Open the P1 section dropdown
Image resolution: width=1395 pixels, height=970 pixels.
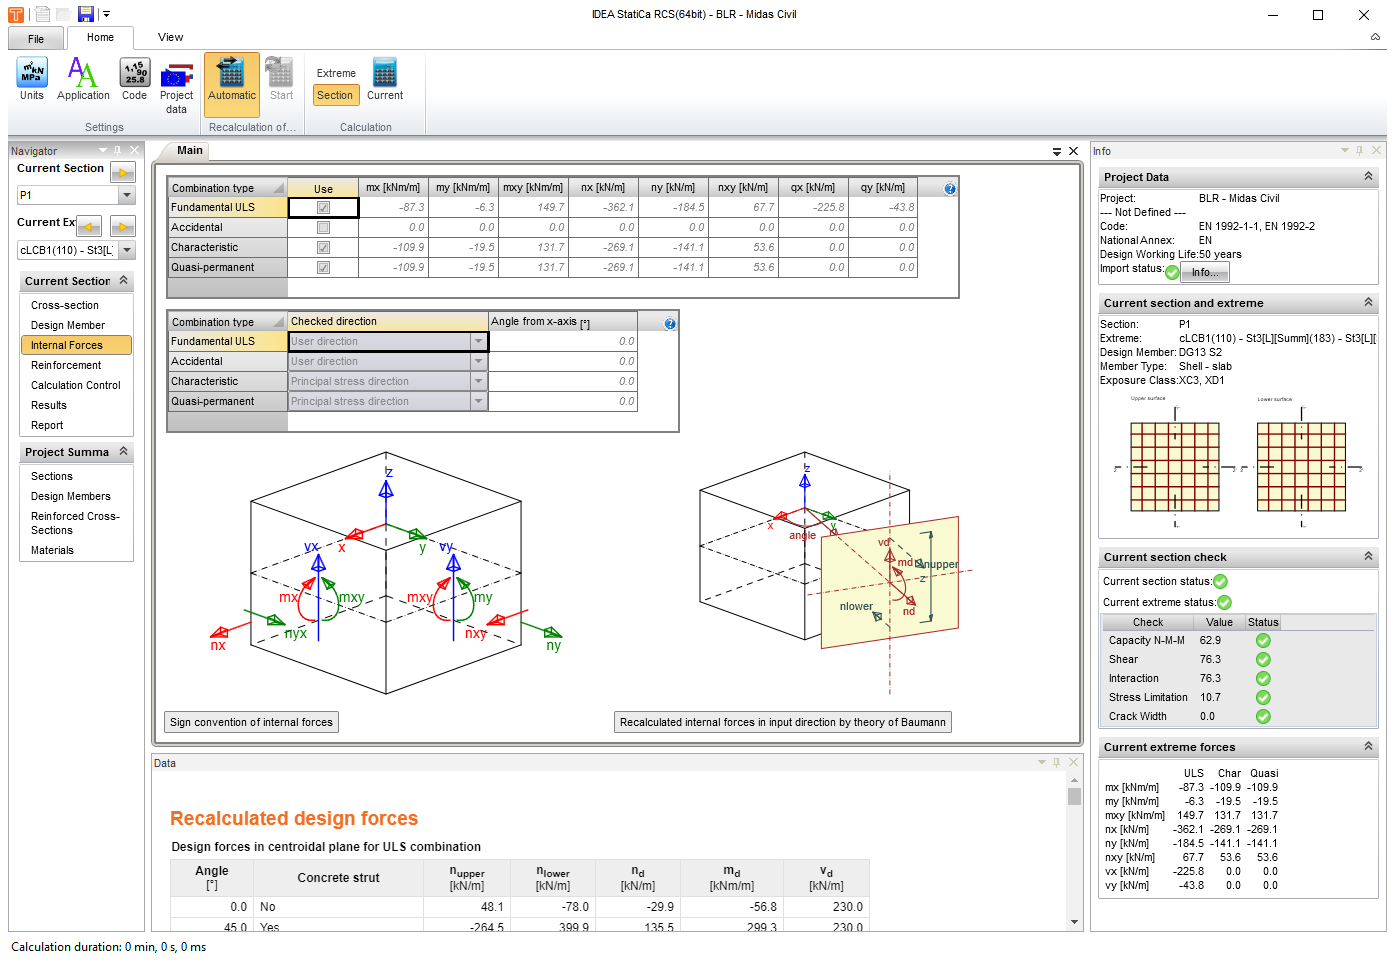tap(127, 196)
